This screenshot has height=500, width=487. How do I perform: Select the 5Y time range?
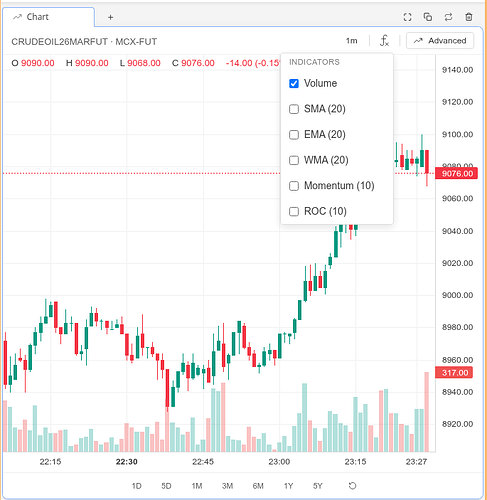tap(318, 486)
